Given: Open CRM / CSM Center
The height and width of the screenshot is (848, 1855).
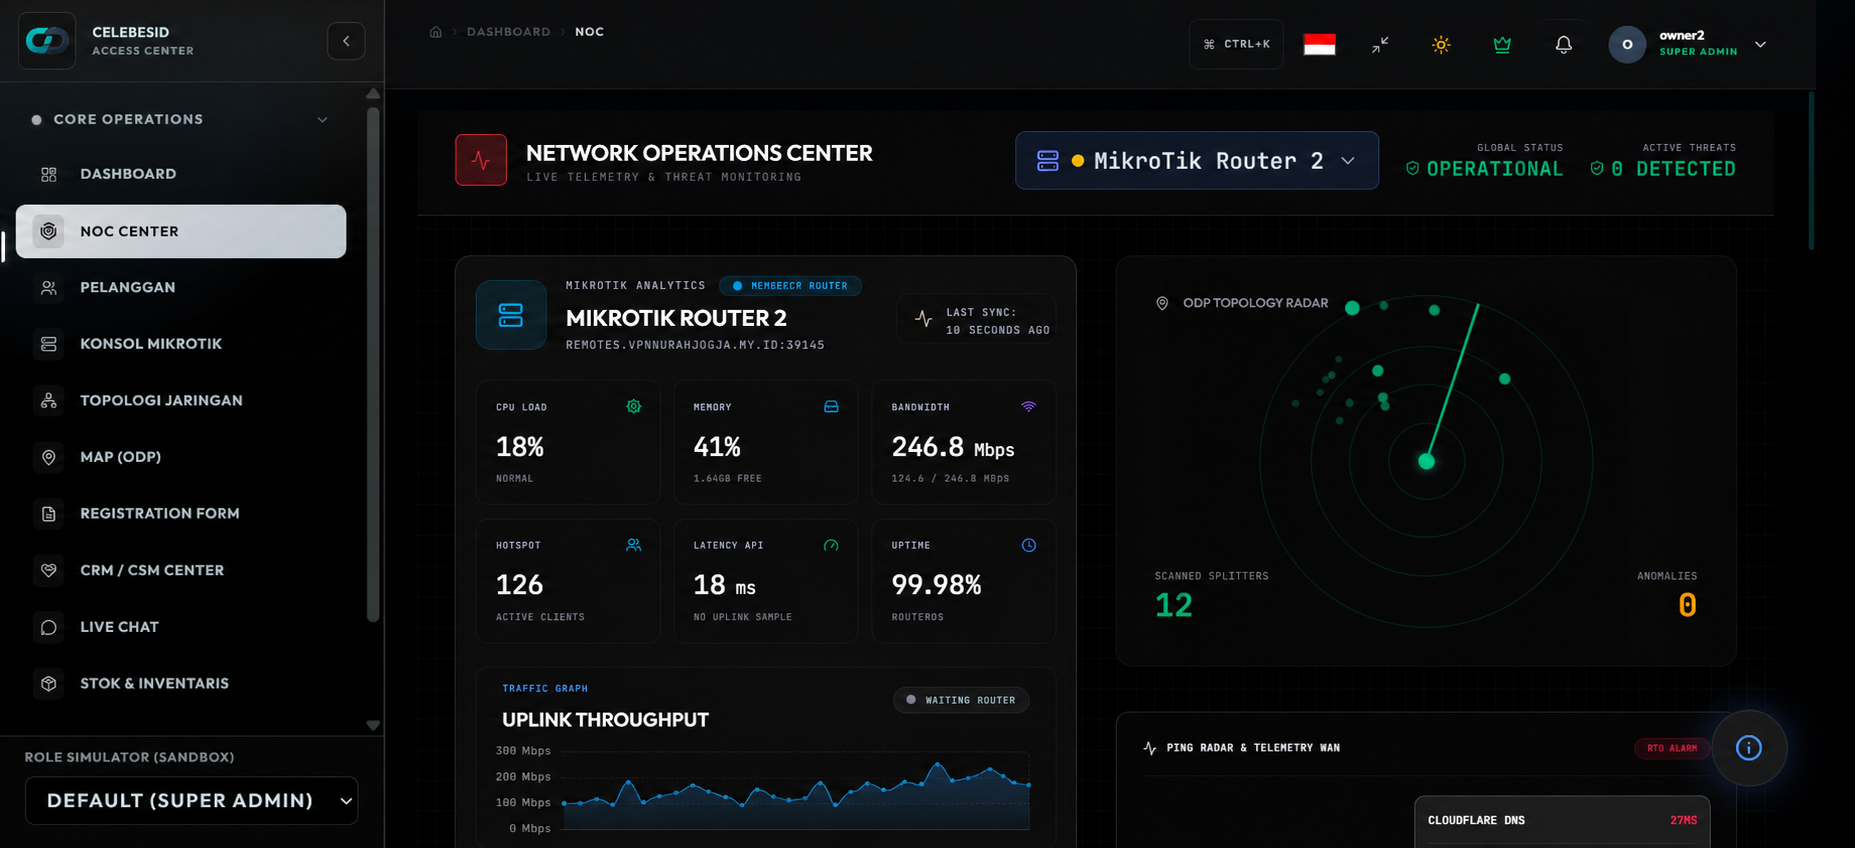Looking at the screenshot, I should [181, 570].
